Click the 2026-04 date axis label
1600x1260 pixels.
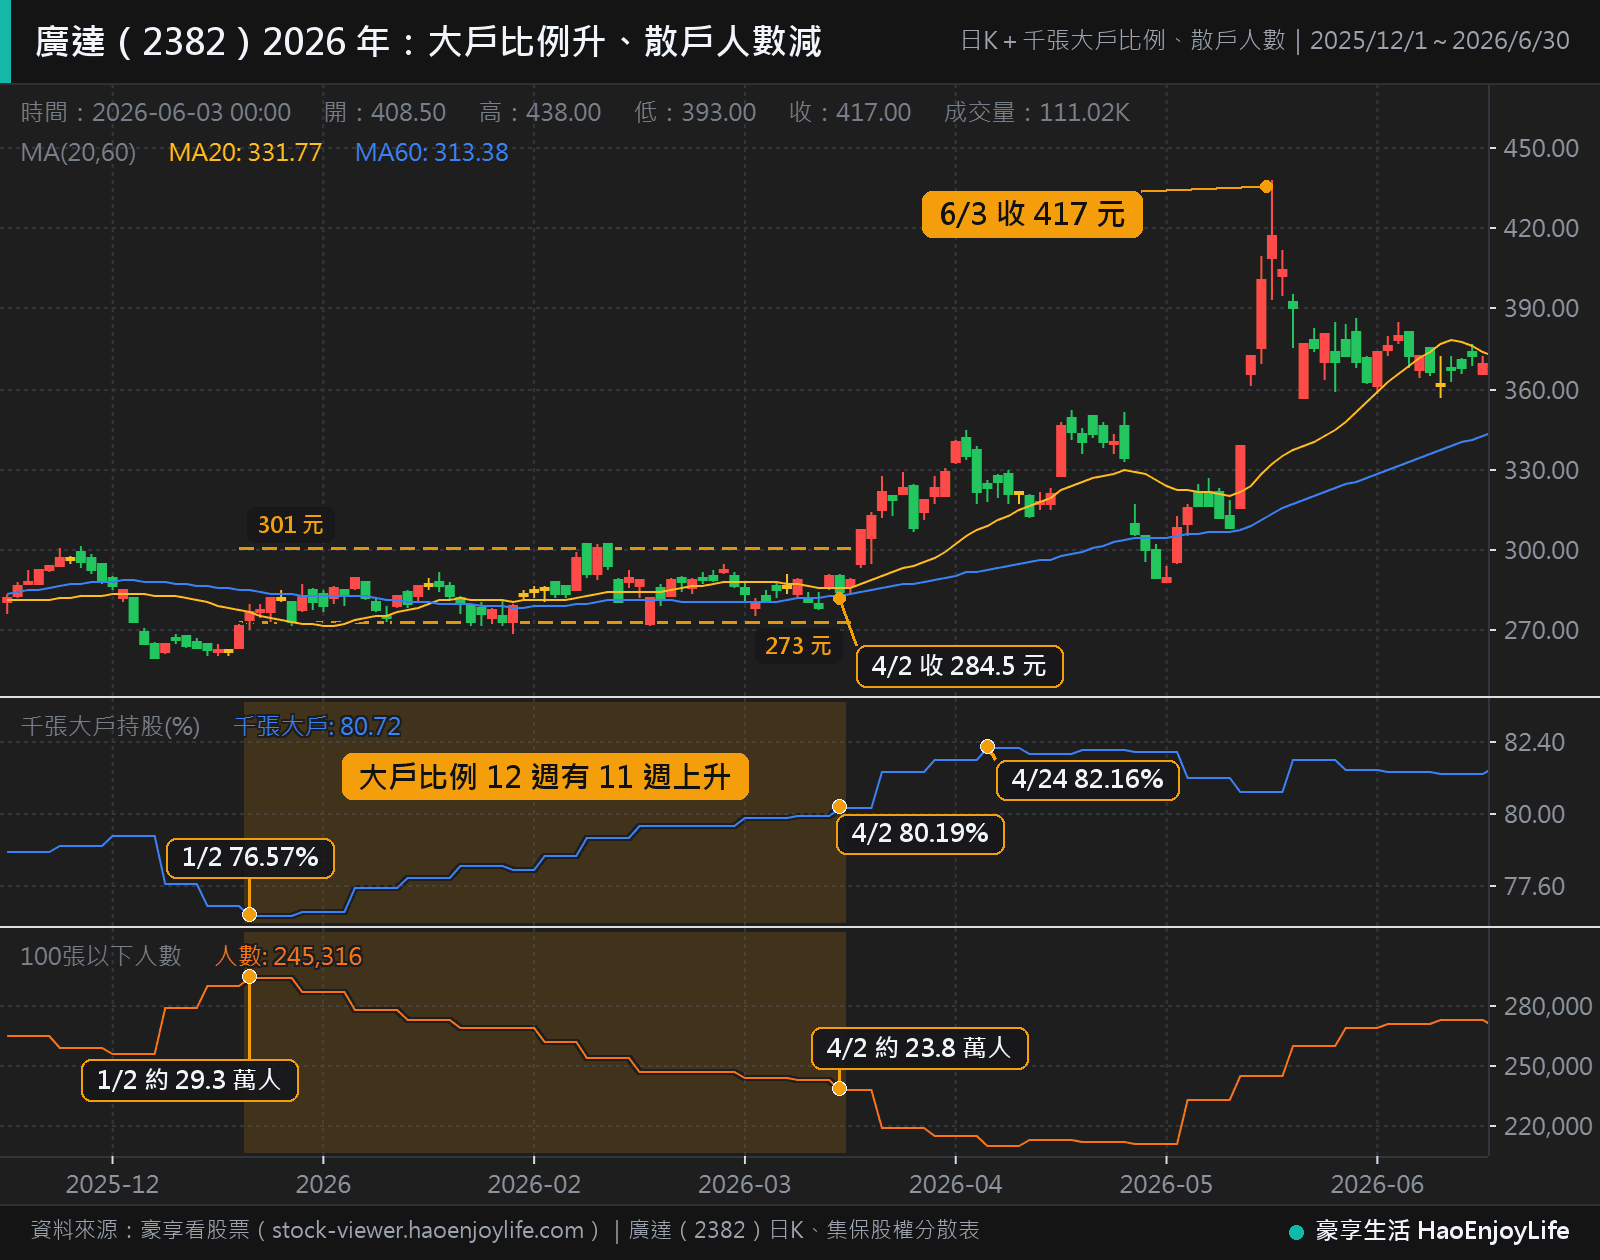(x=955, y=1184)
